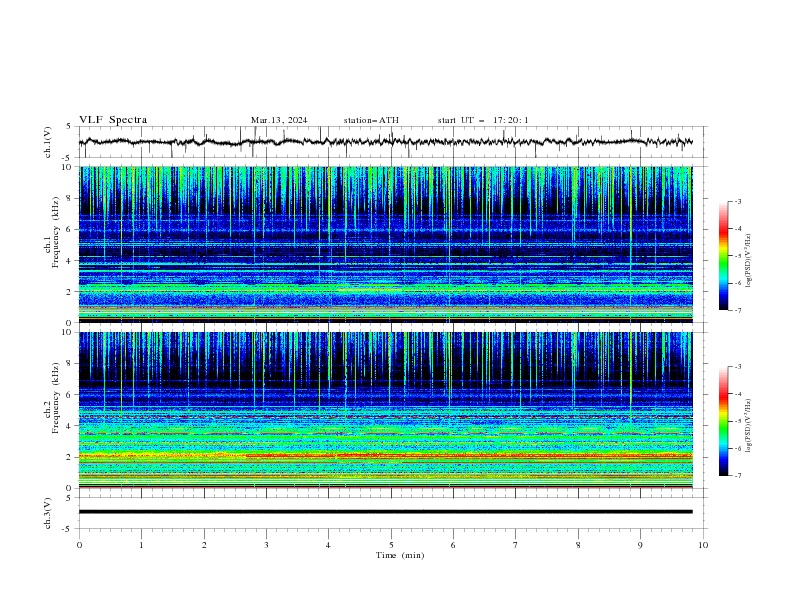Click the ch.1 'Frequency (kHz)' axis label

56,233
